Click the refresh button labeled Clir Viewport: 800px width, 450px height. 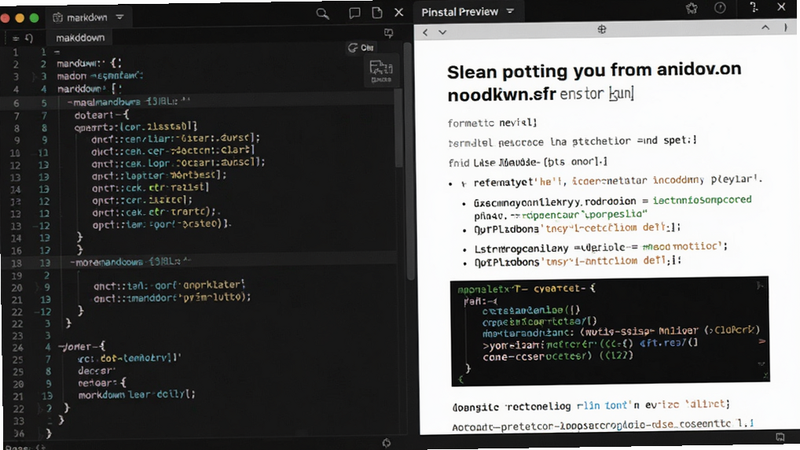click(x=361, y=48)
